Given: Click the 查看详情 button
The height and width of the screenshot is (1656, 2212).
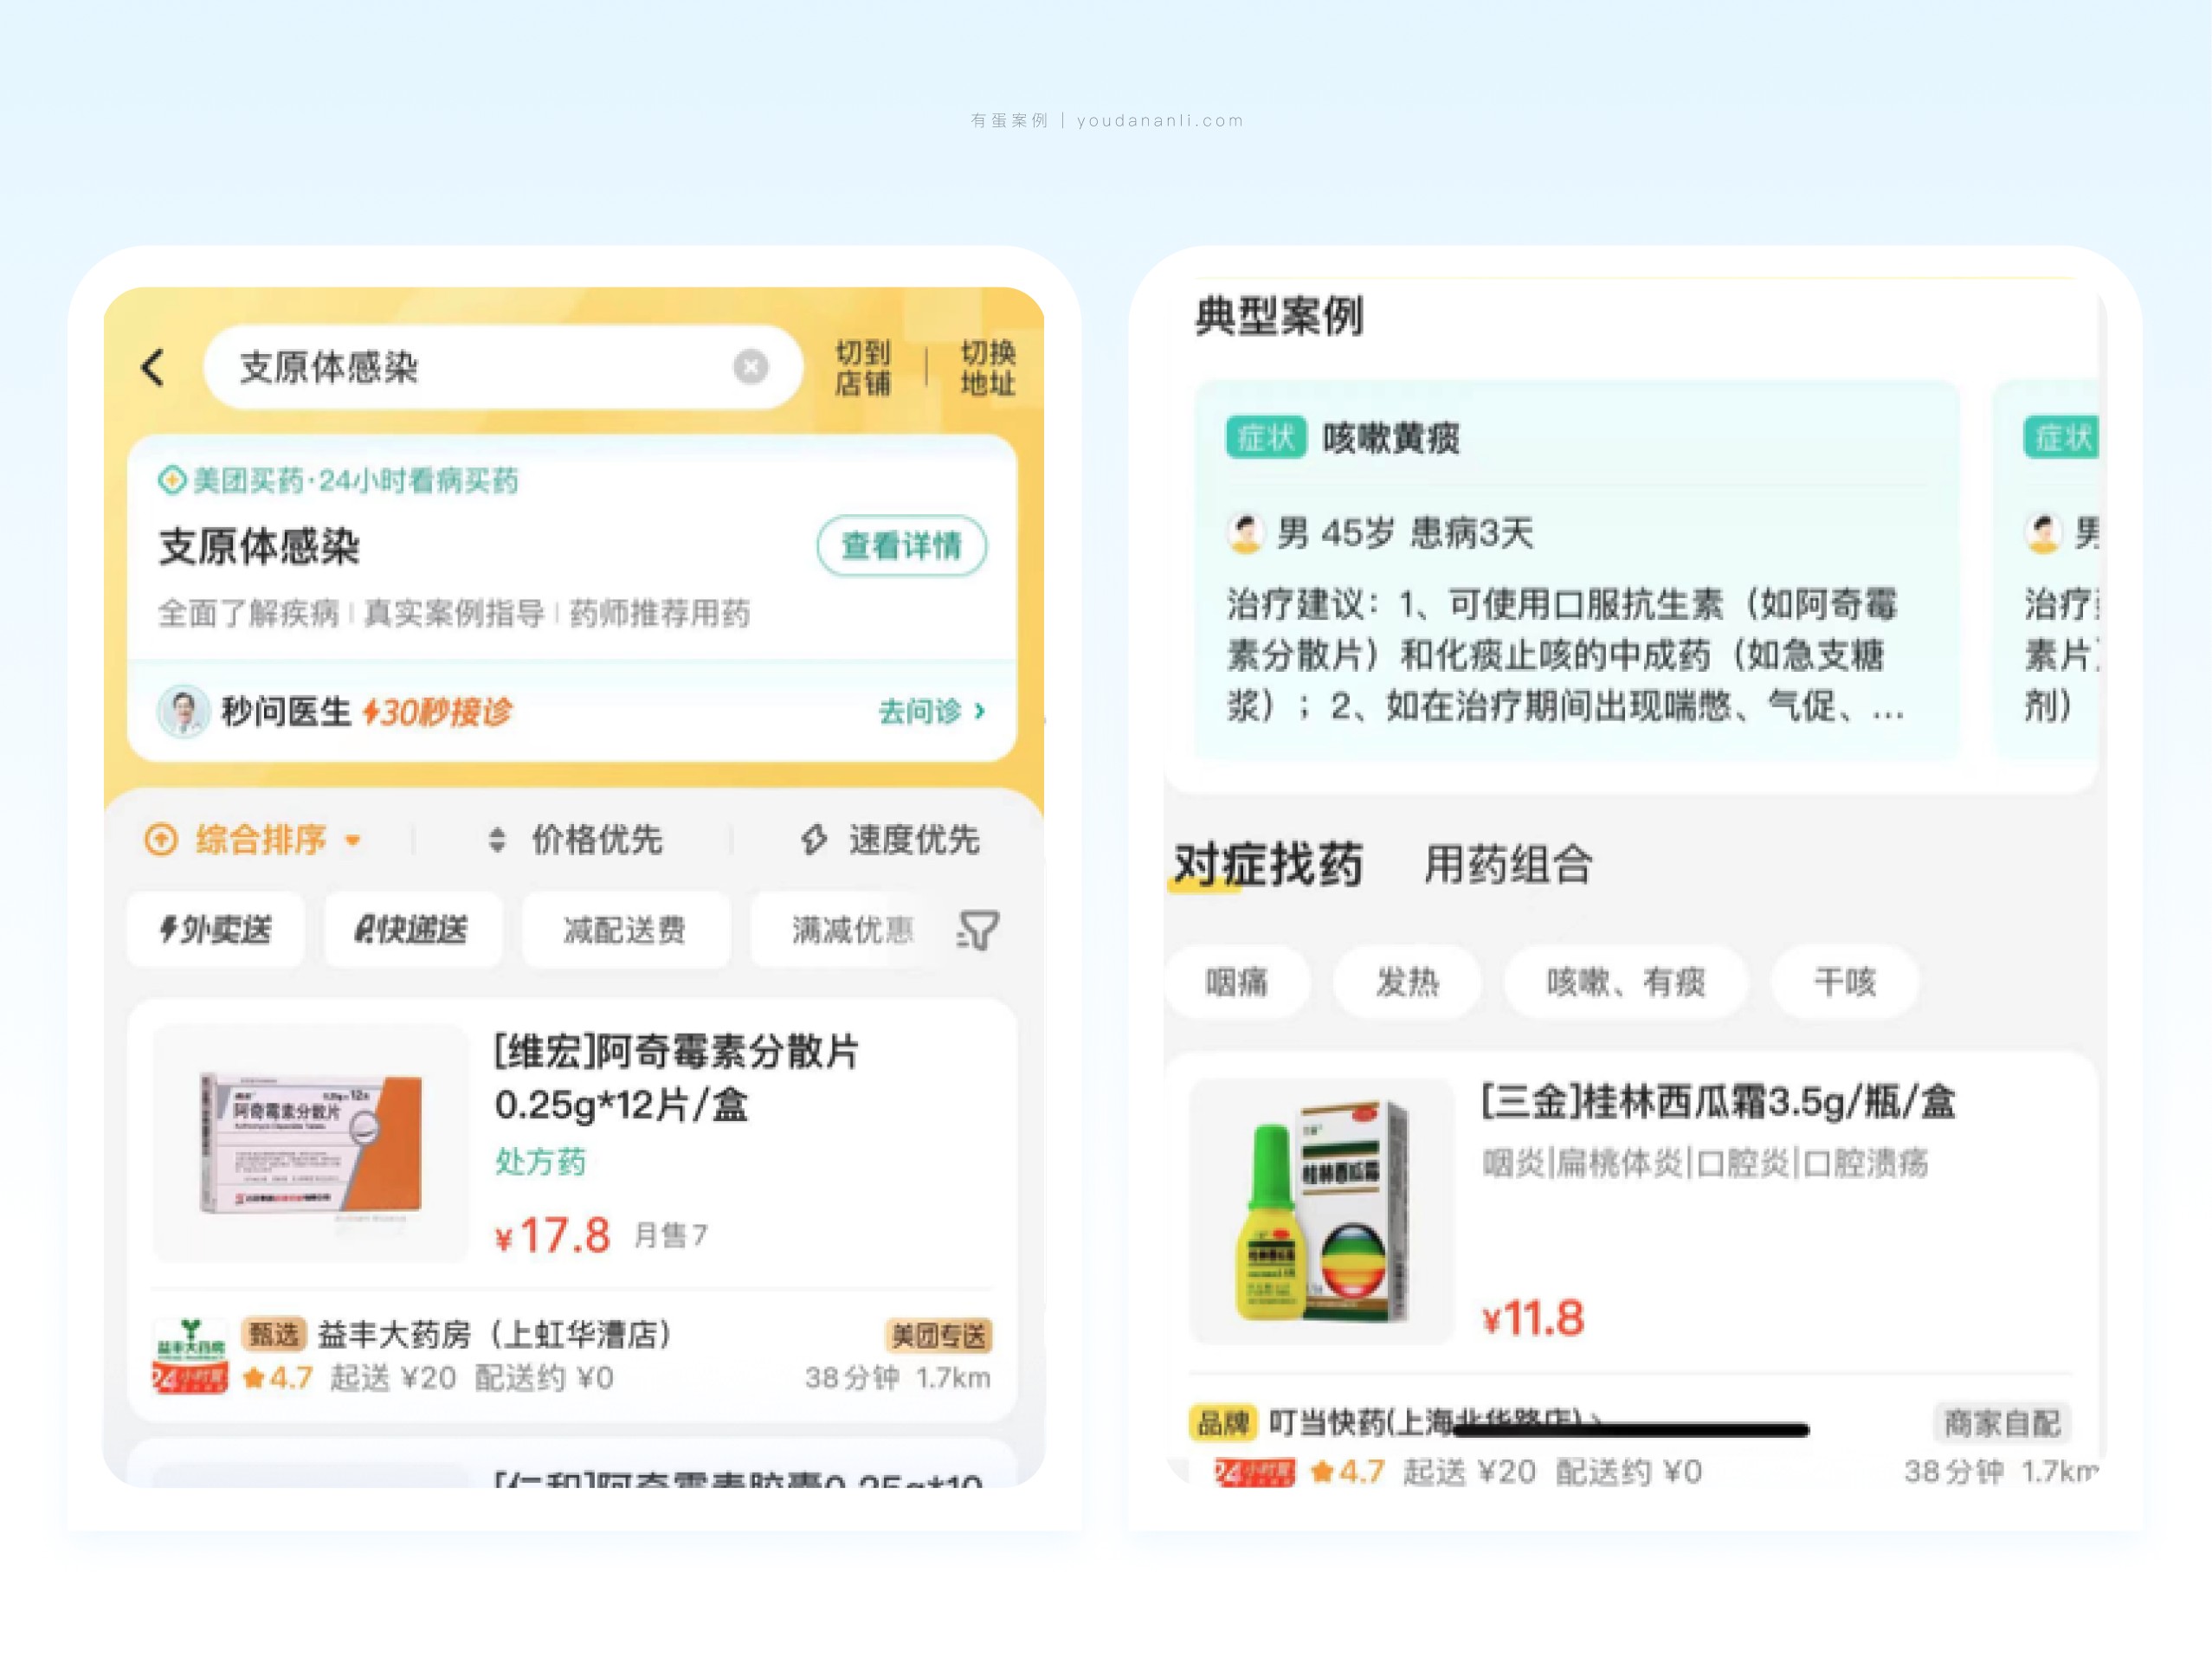Looking at the screenshot, I should click(x=901, y=546).
